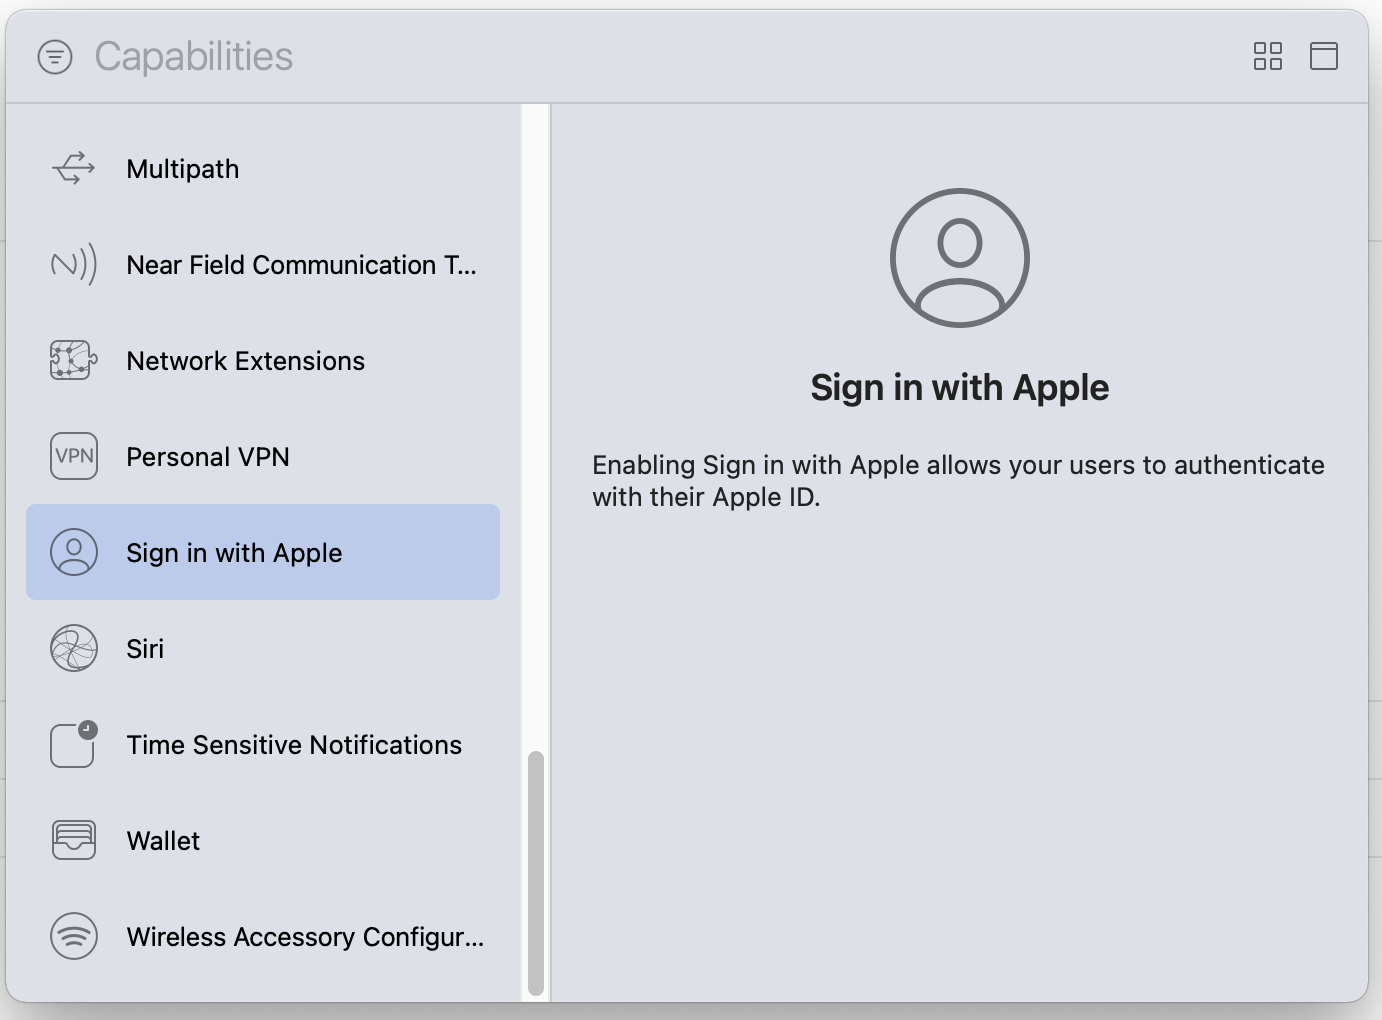Click the Time Sensitive Notifications icon
Screen dimensions: 1382x1020
[74, 744]
